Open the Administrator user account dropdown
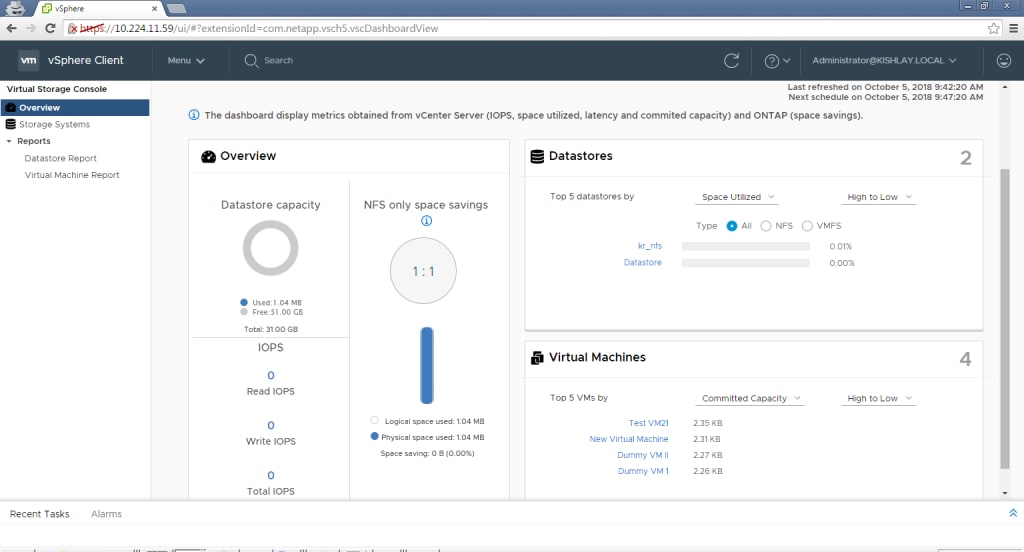The width and height of the screenshot is (1024, 552). (884, 60)
